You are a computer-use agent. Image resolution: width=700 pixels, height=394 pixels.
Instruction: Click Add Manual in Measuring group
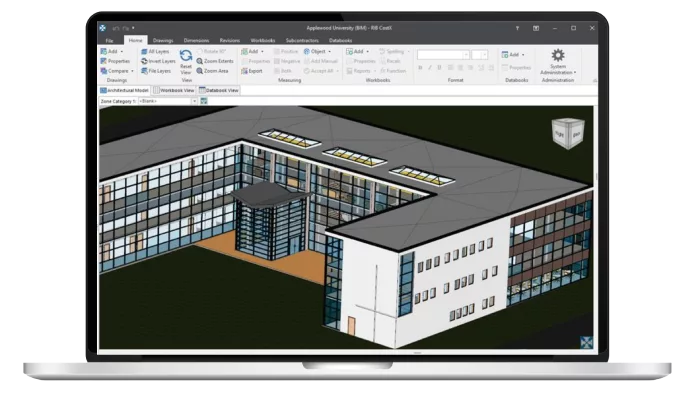coord(320,61)
